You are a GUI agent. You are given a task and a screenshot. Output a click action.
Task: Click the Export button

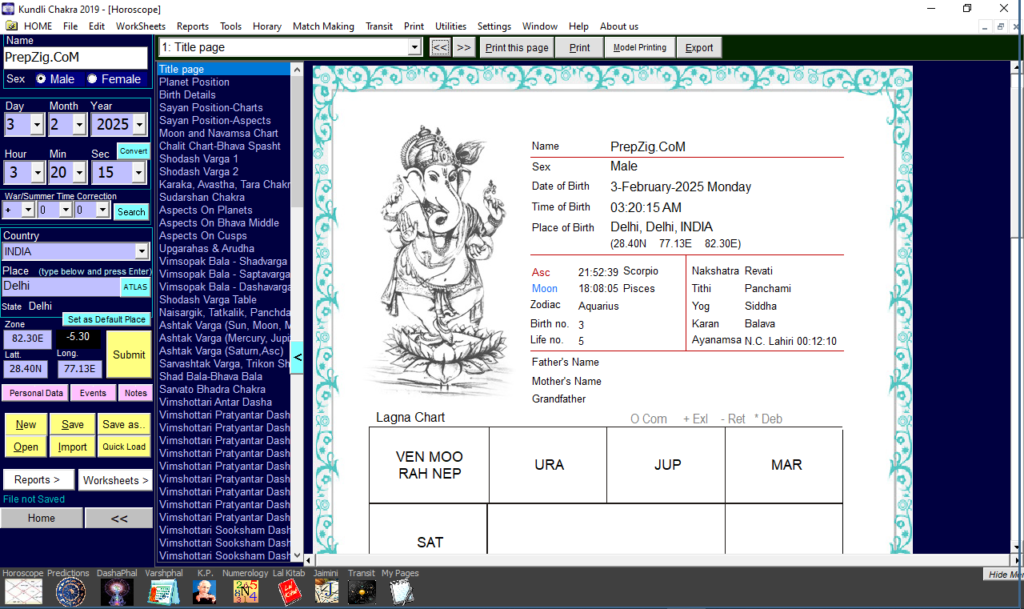699,48
